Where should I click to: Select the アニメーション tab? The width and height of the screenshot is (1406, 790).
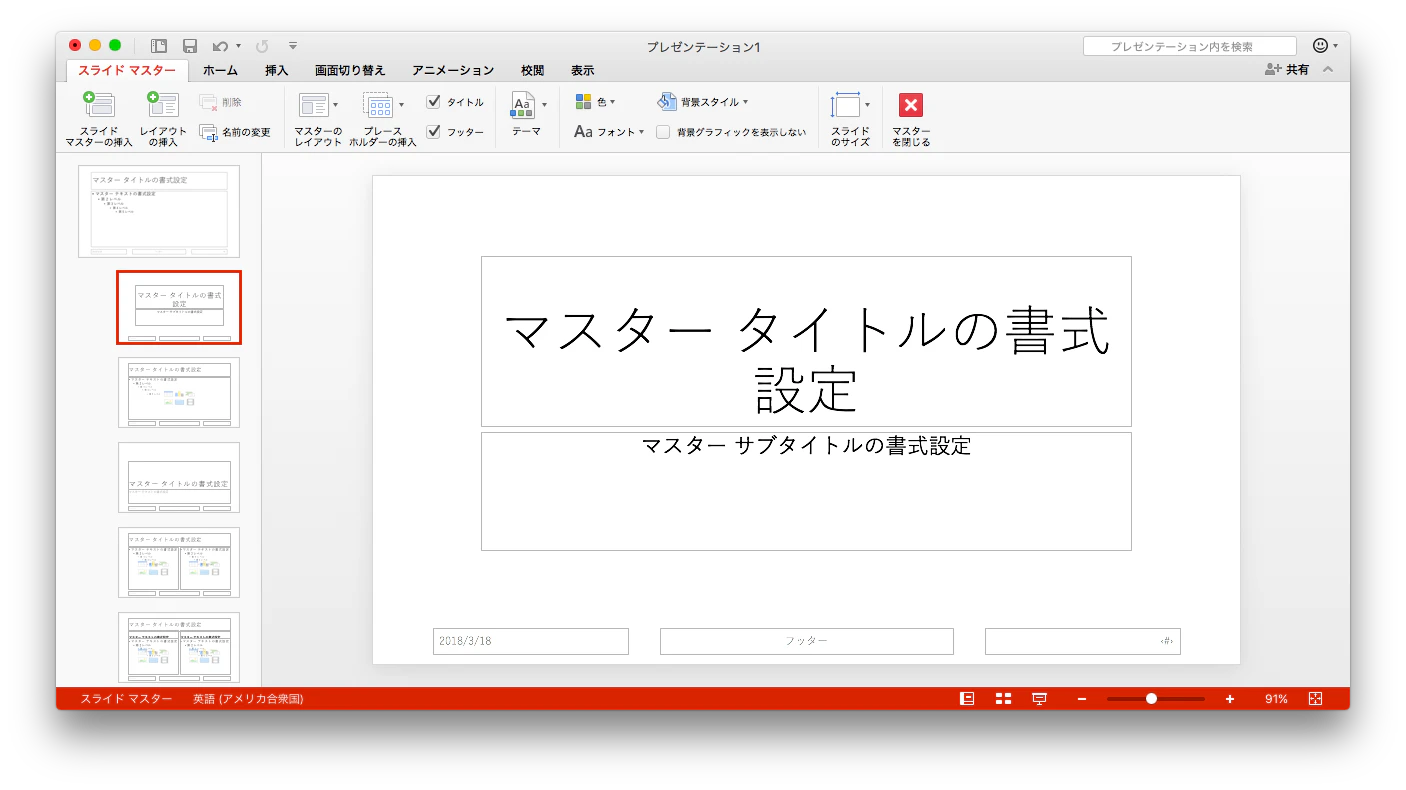coord(453,71)
